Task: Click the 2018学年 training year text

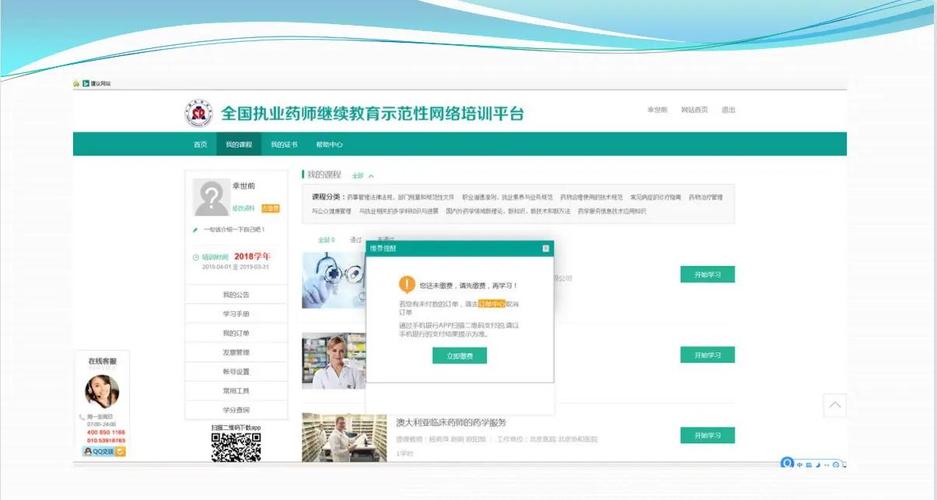Action: 252,256
